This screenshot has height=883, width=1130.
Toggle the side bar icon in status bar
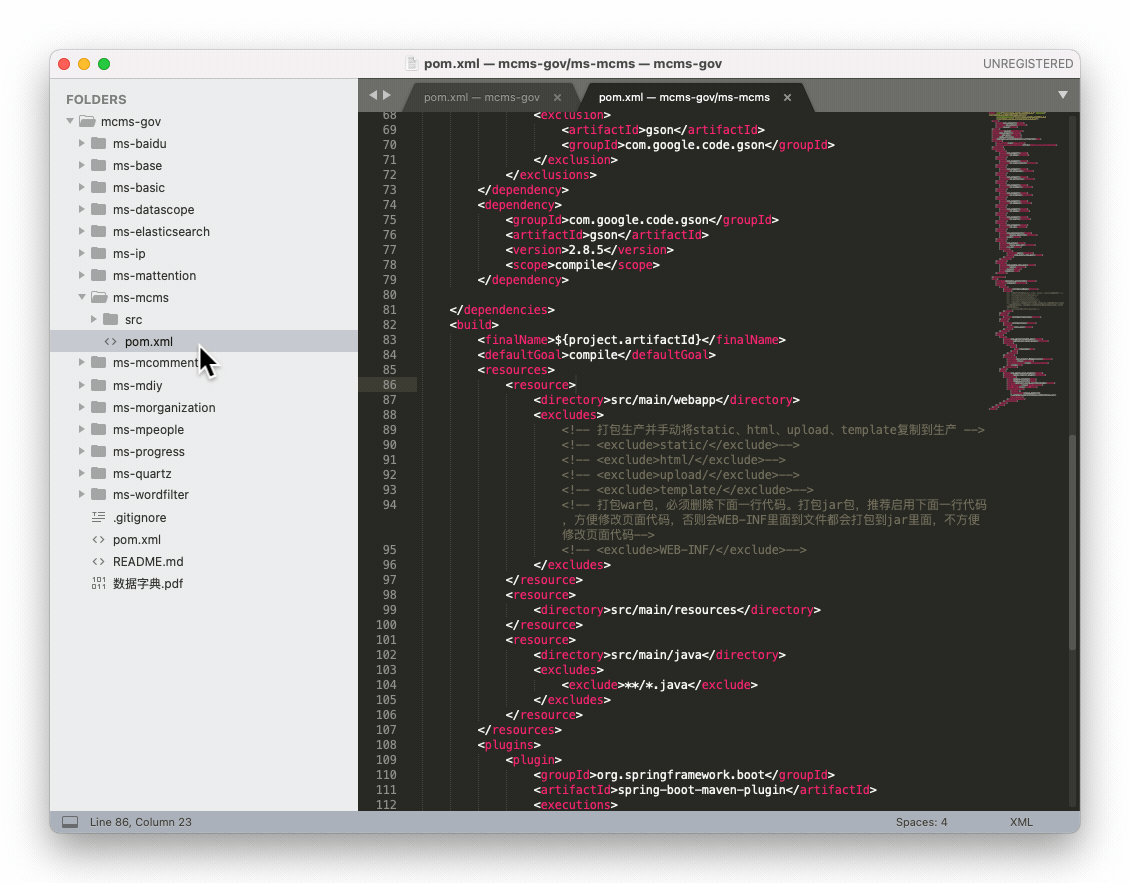[x=70, y=822]
